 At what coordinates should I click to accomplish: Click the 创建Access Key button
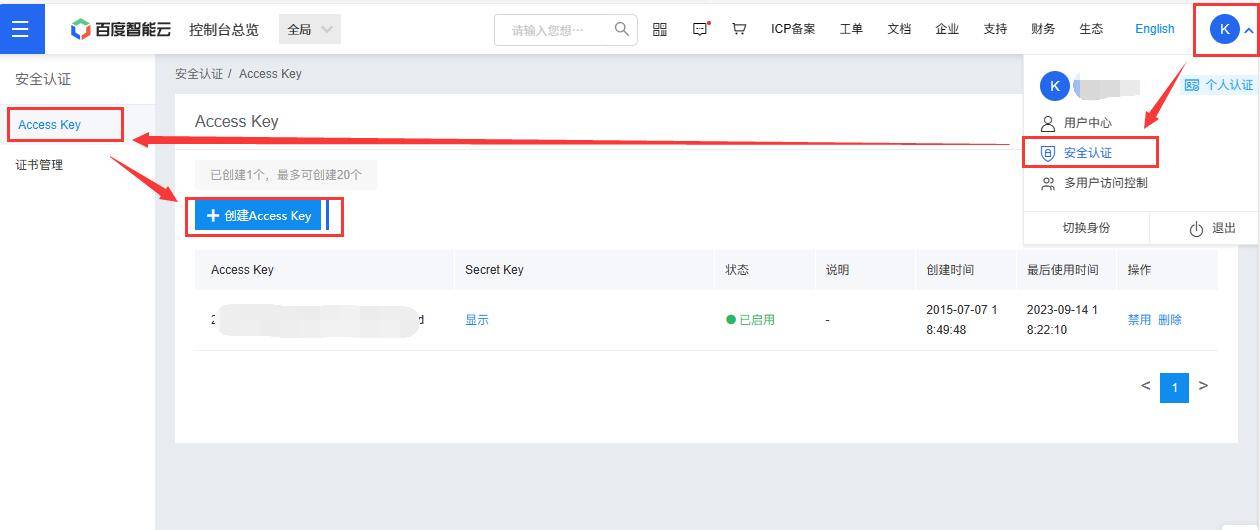pyautogui.click(x=258, y=216)
